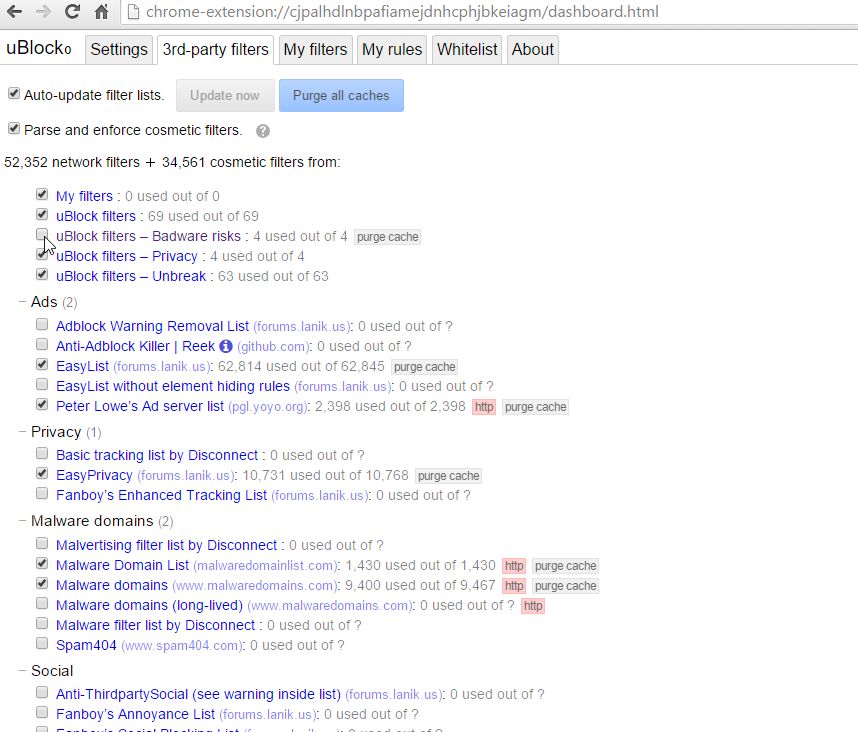Purge cache for EasyList
This screenshot has width=858, height=732.
click(425, 367)
